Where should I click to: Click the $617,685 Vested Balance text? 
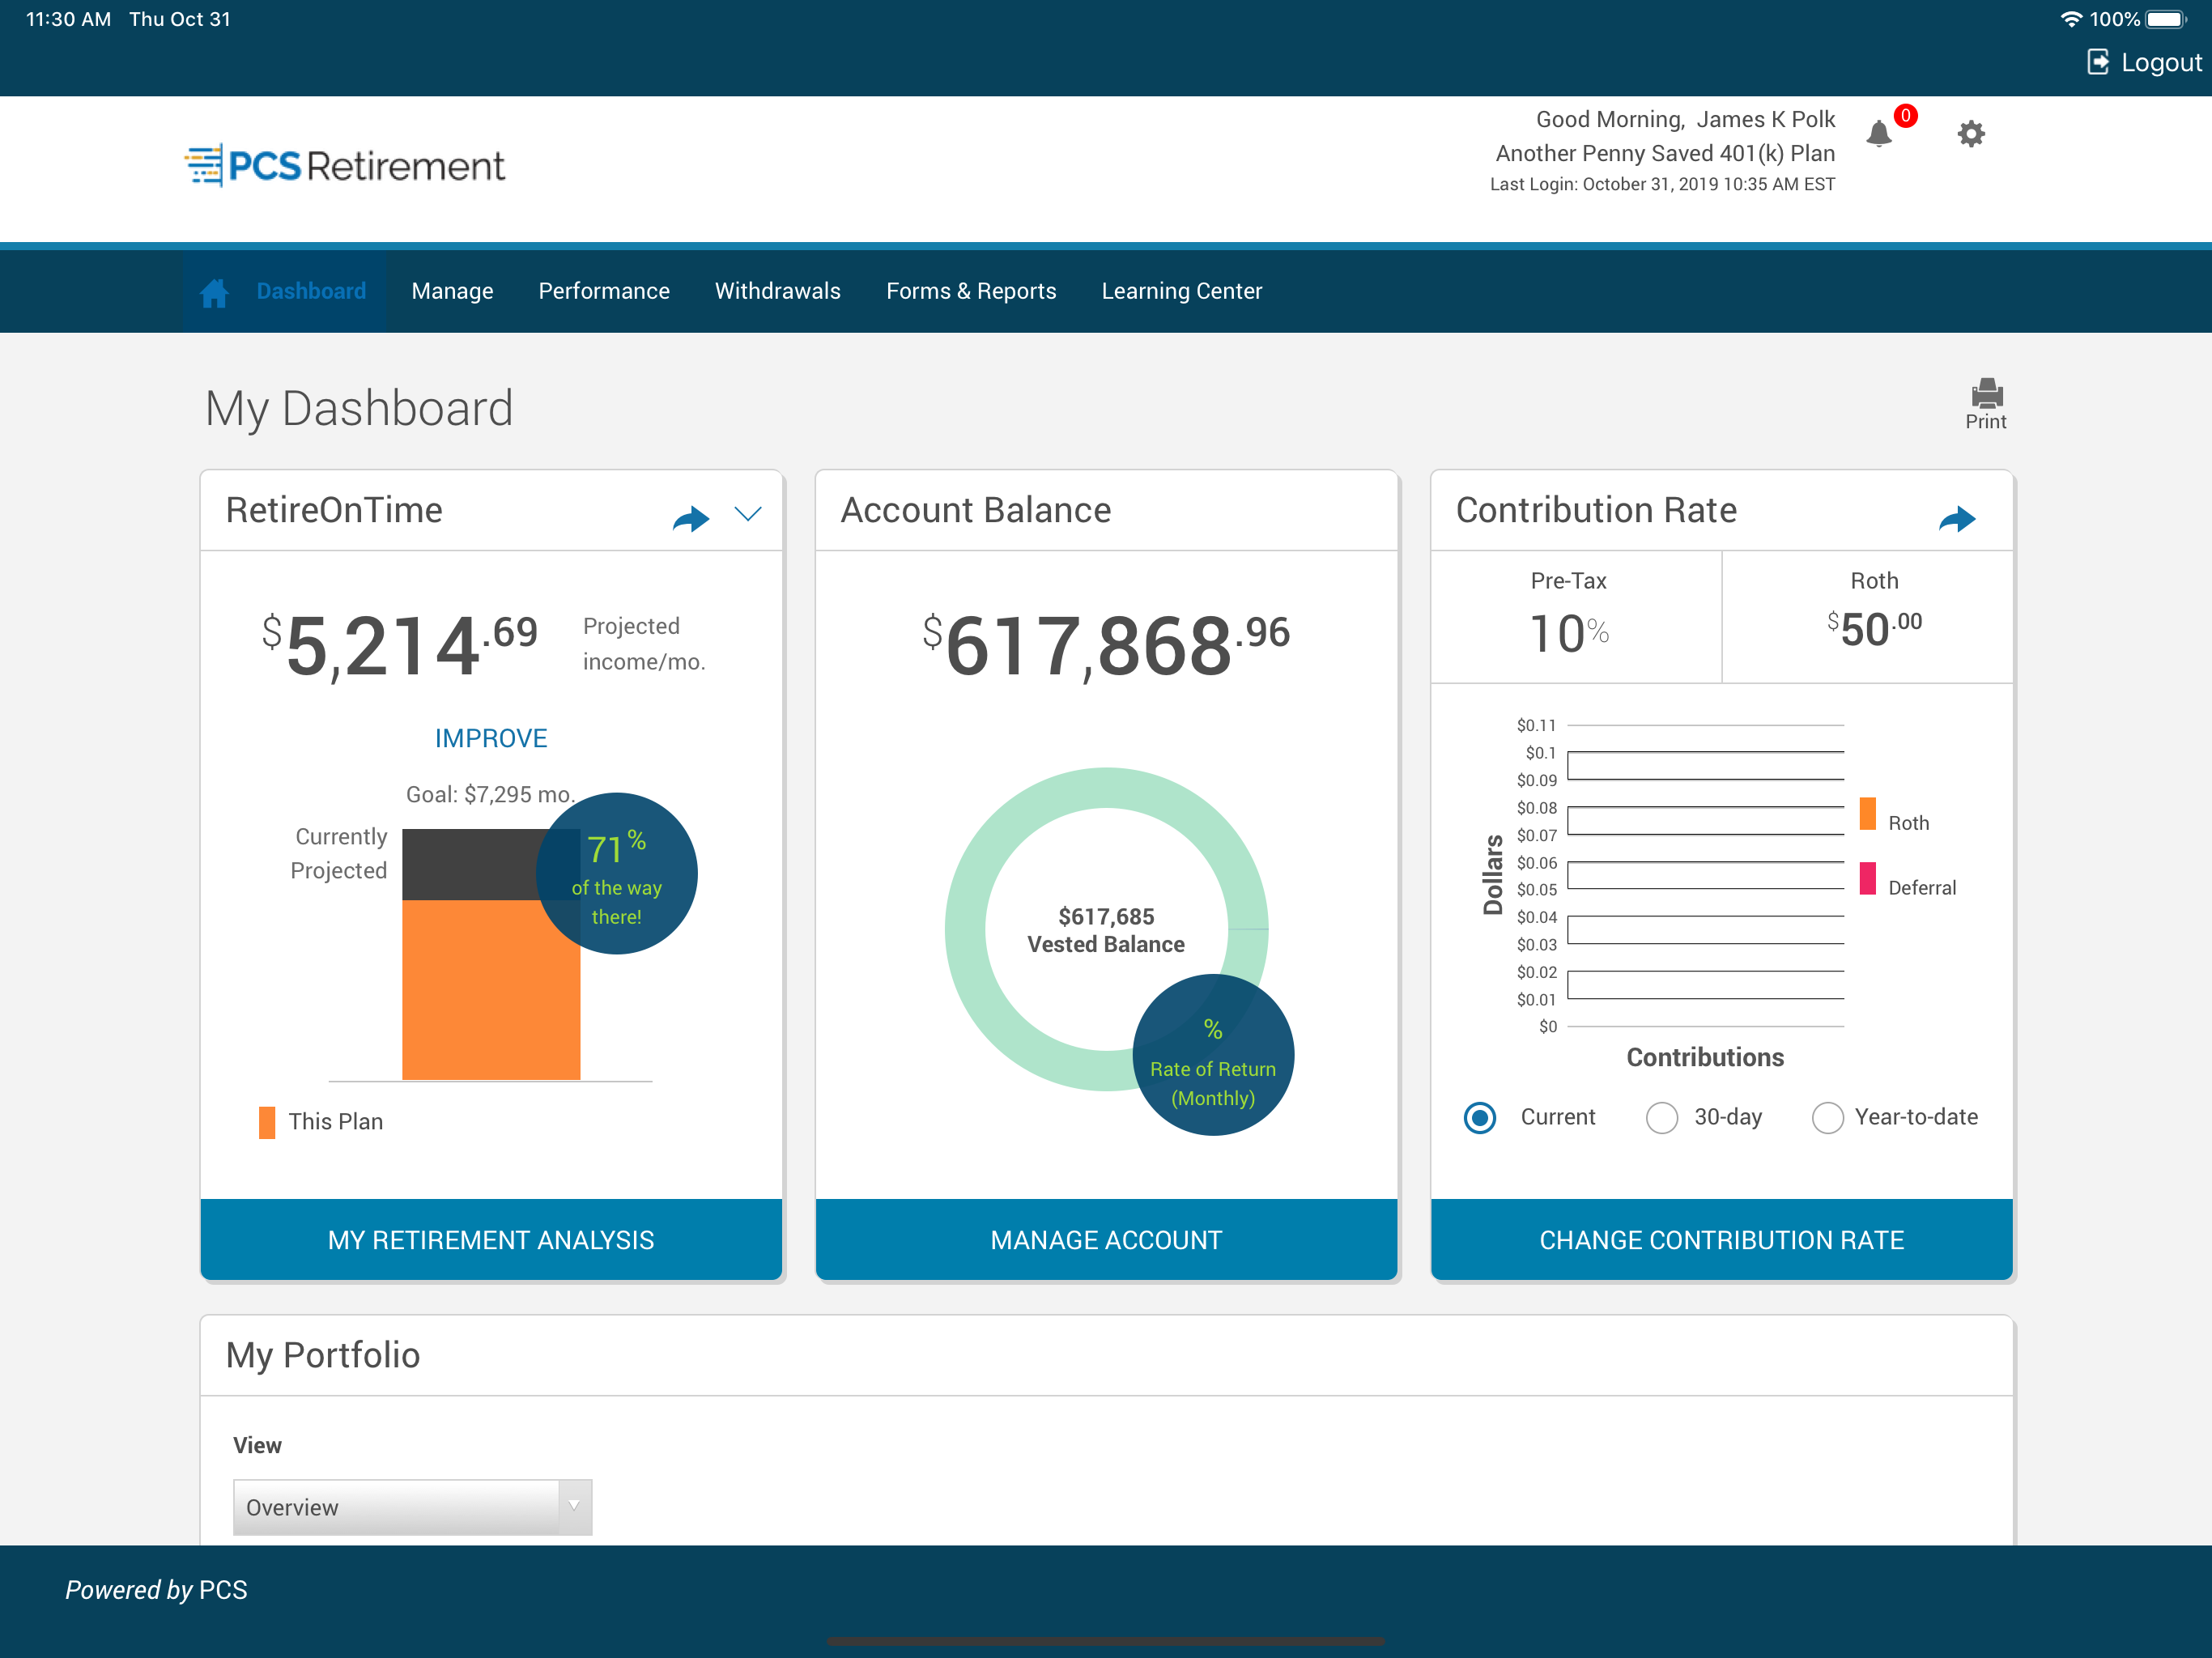click(x=1106, y=930)
